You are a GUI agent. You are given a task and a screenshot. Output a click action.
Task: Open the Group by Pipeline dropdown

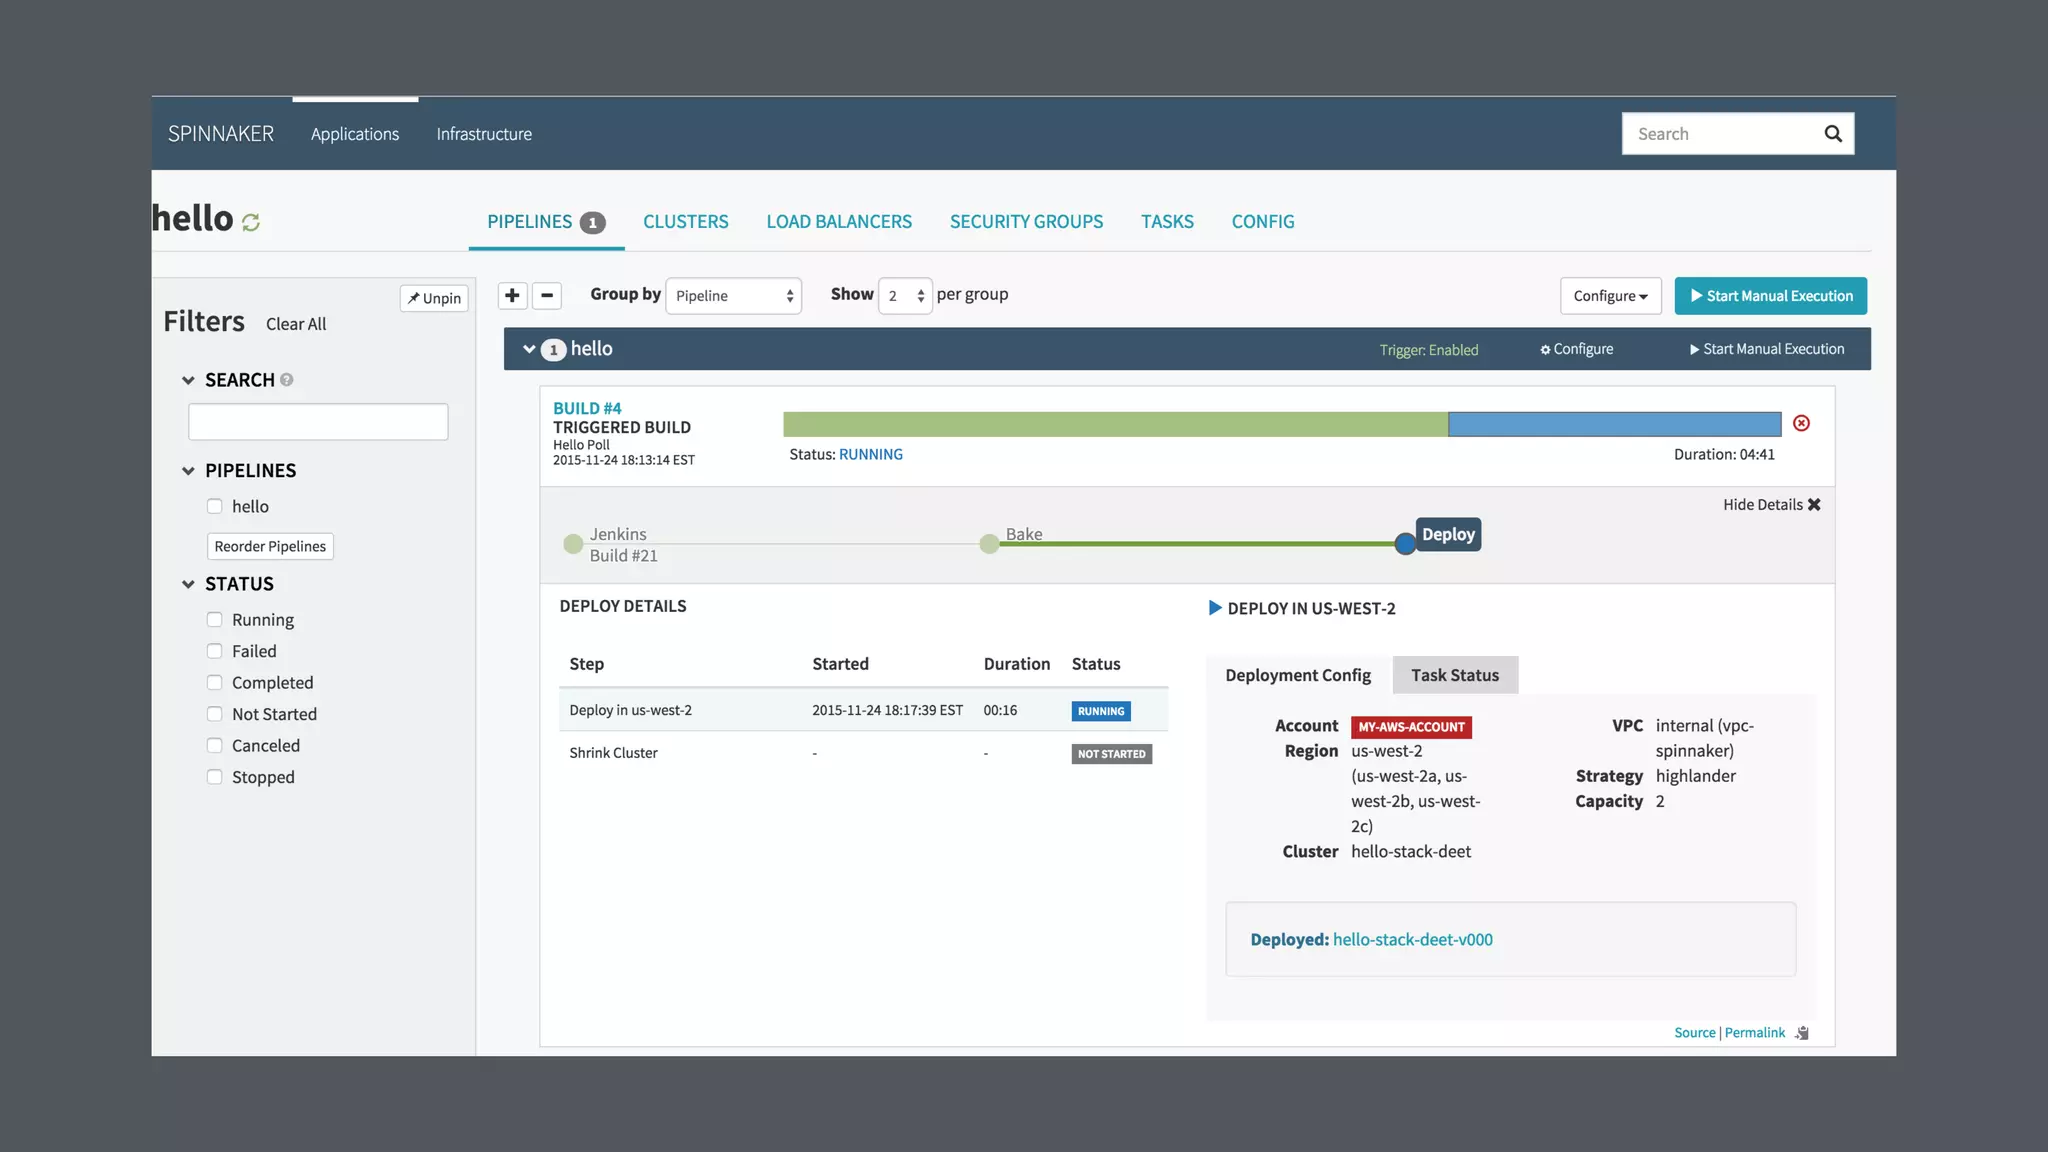tap(733, 296)
